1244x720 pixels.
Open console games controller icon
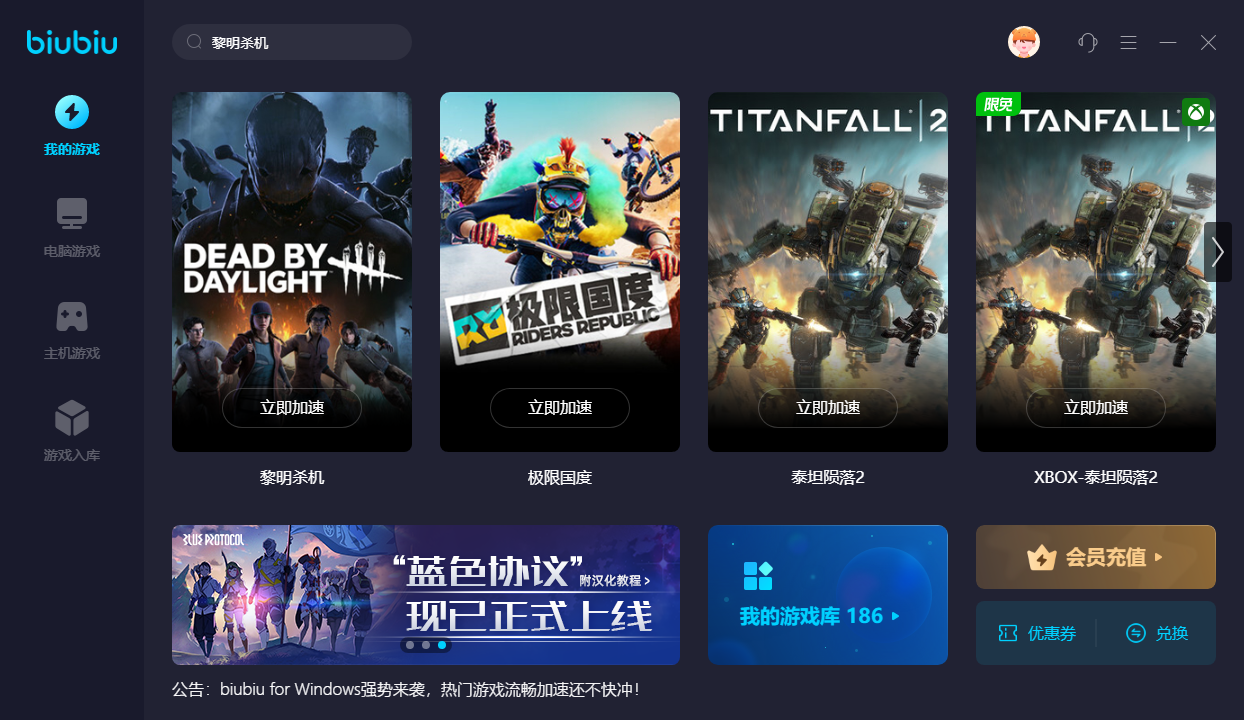point(71,316)
